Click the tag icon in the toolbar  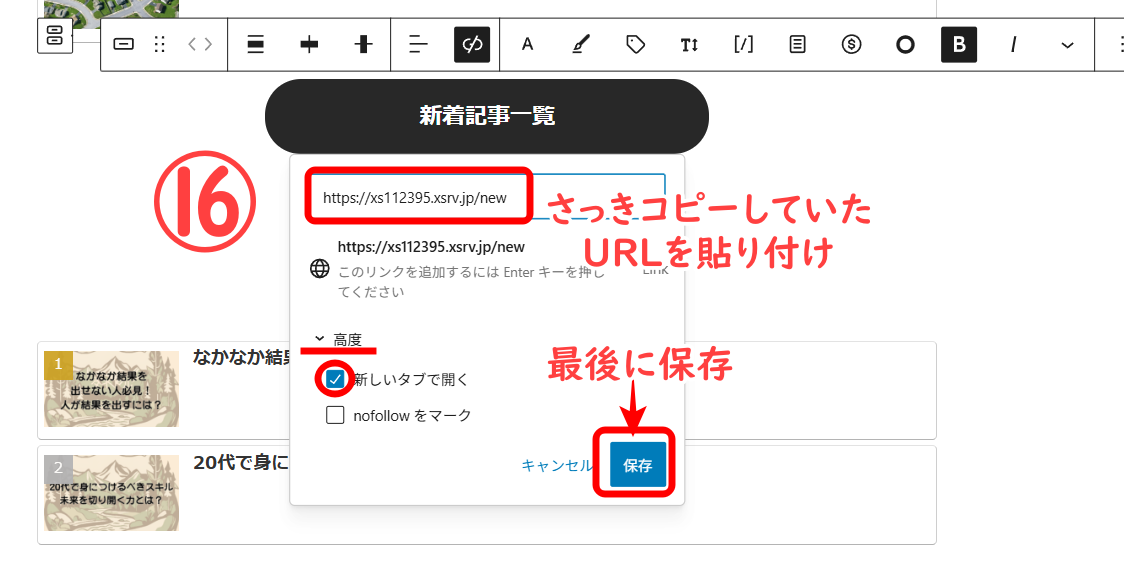(635, 45)
